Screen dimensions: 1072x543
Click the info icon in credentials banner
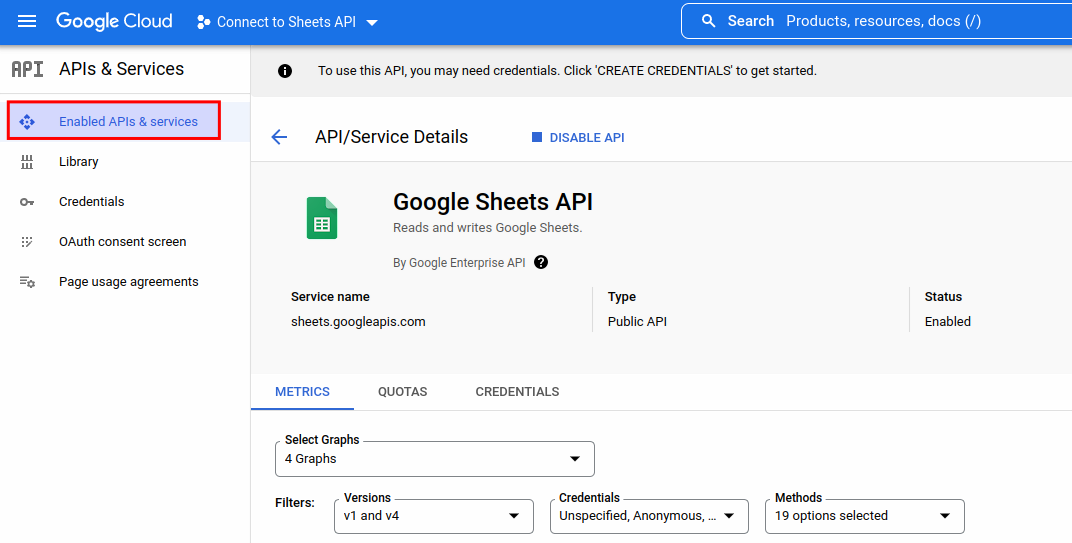[285, 70]
